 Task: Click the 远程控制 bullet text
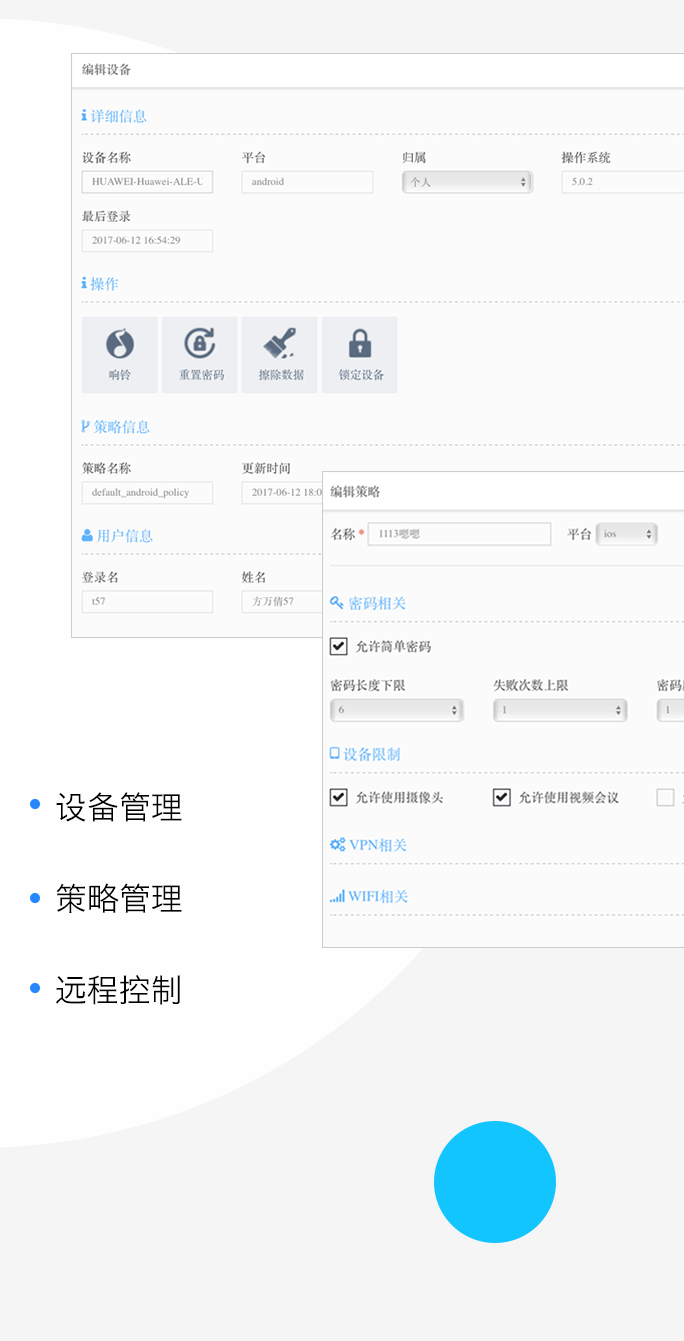pos(119,991)
